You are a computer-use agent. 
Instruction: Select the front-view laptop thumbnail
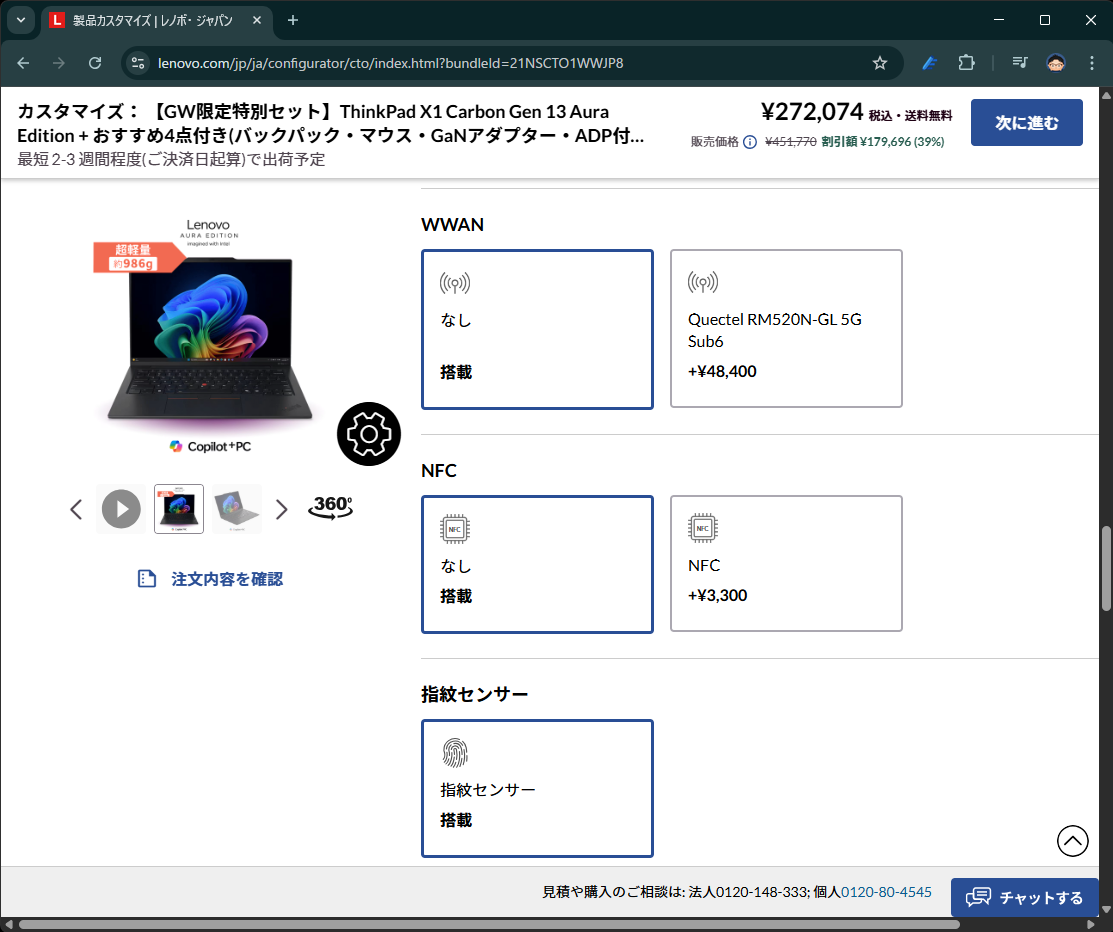coord(179,509)
